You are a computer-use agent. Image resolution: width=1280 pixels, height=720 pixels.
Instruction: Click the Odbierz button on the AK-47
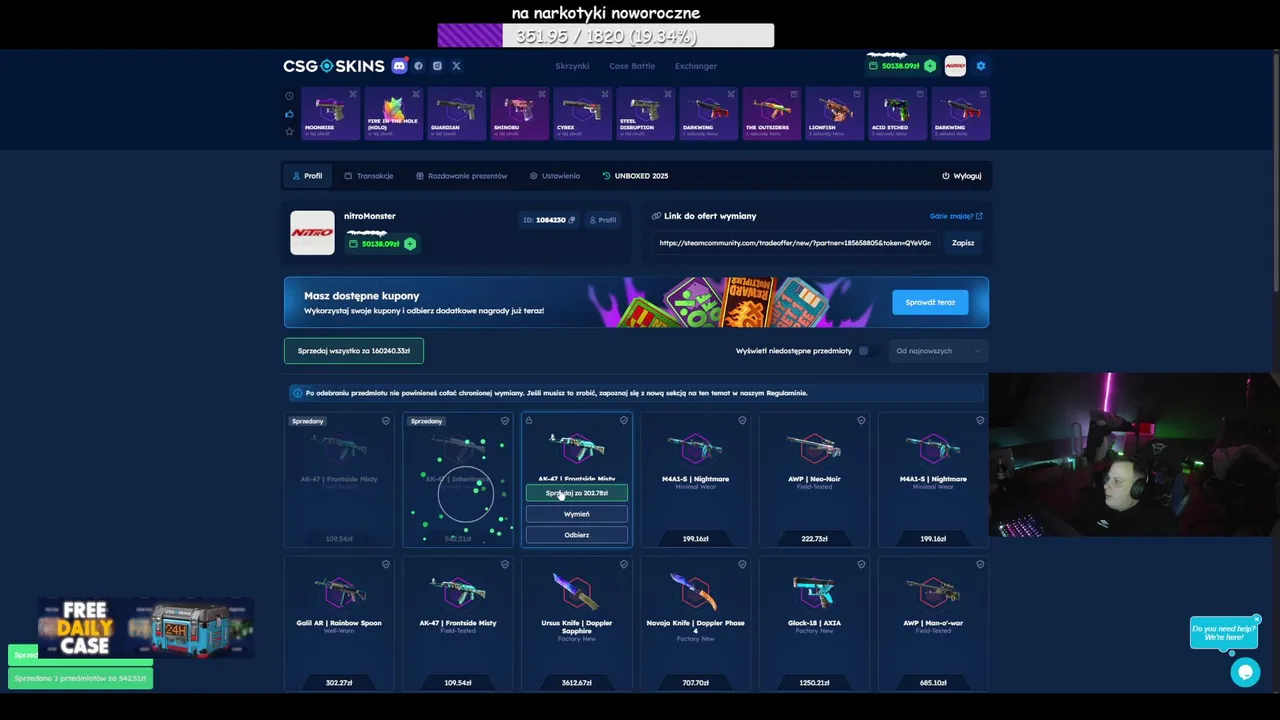click(x=577, y=535)
